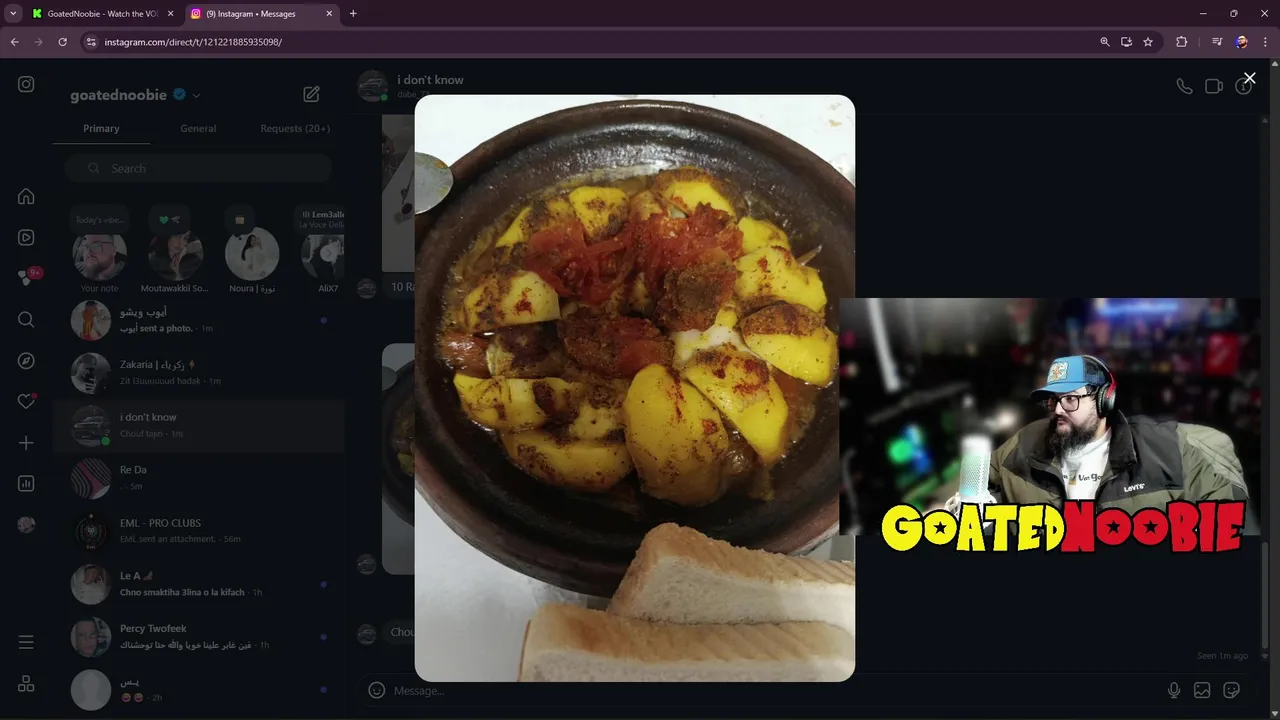Open Explore compass icon
Image resolution: width=1280 pixels, height=720 pixels.
pyautogui.click(x=26, y=360)
